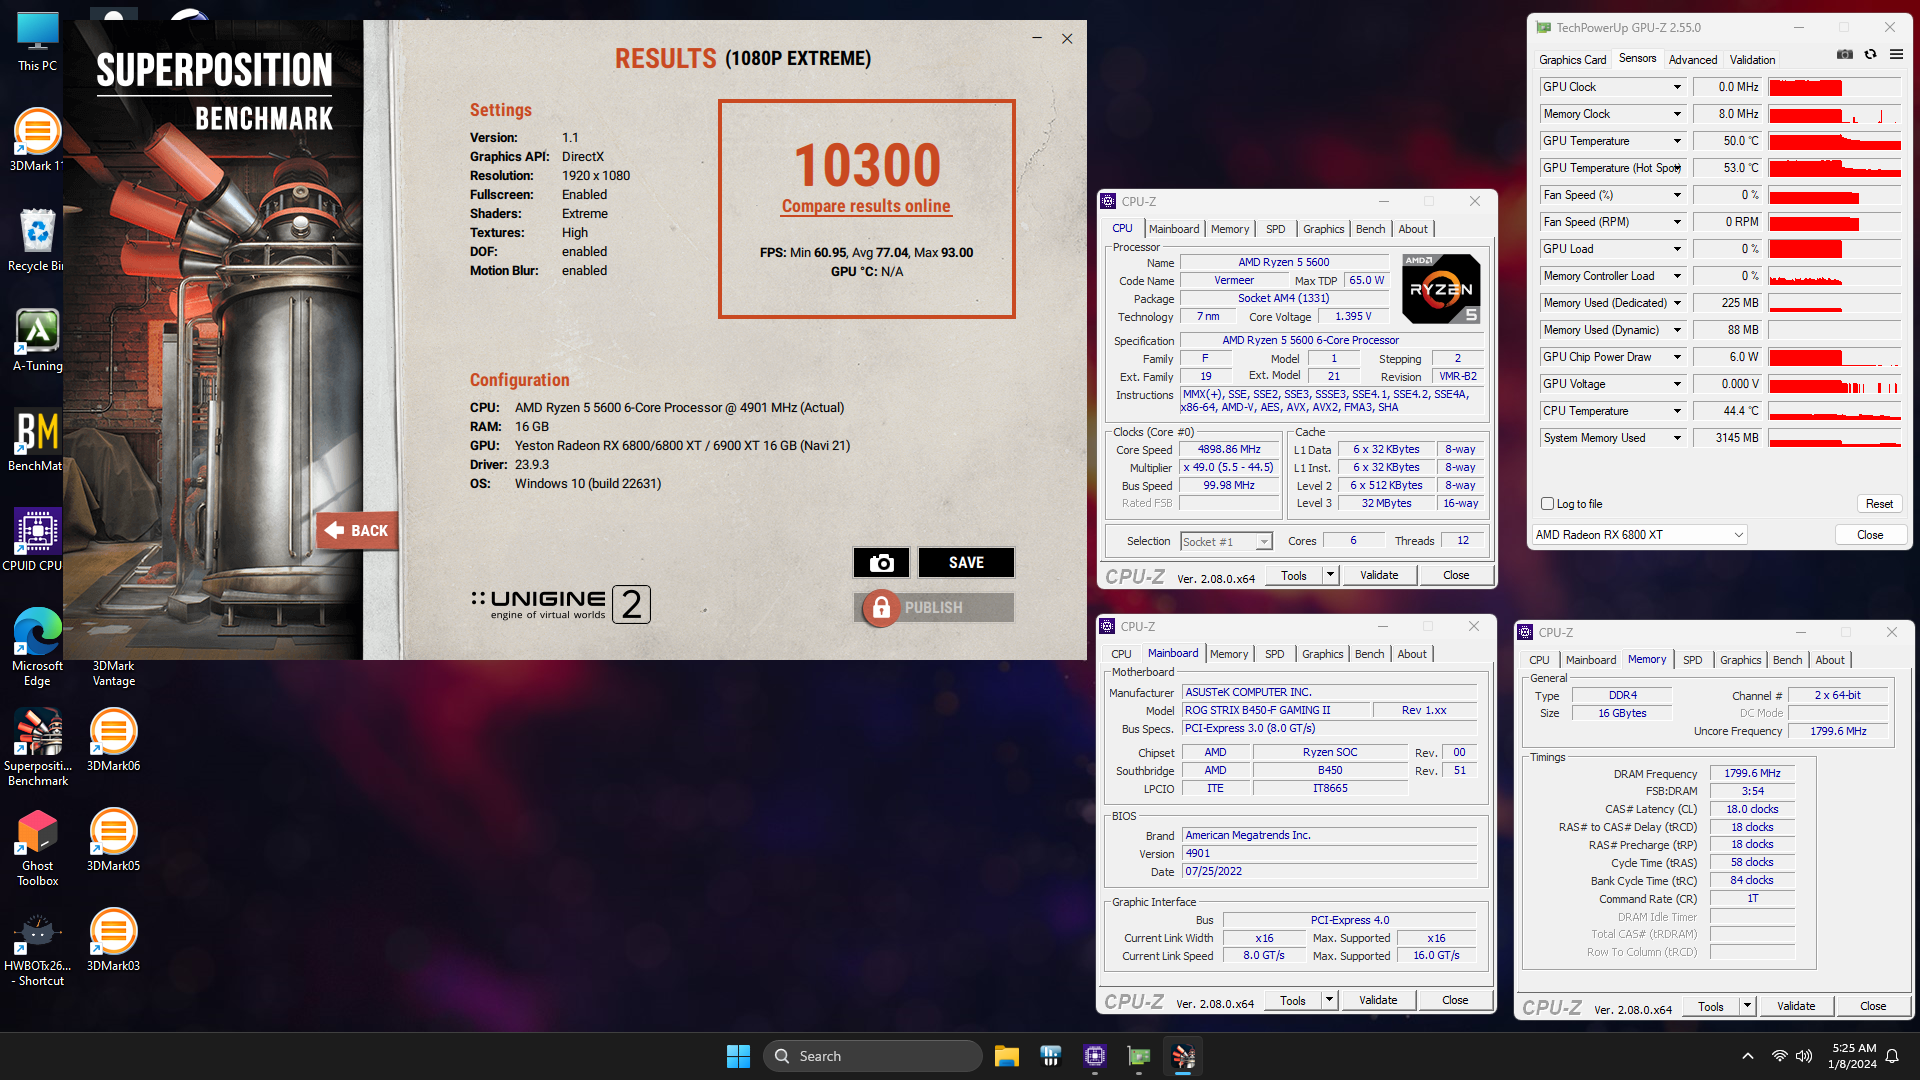This screenshot has width=1920, height=1080.
Task: Click Tools button in CPU-Z Mainboard window
Action: tap(1292, 1000)
